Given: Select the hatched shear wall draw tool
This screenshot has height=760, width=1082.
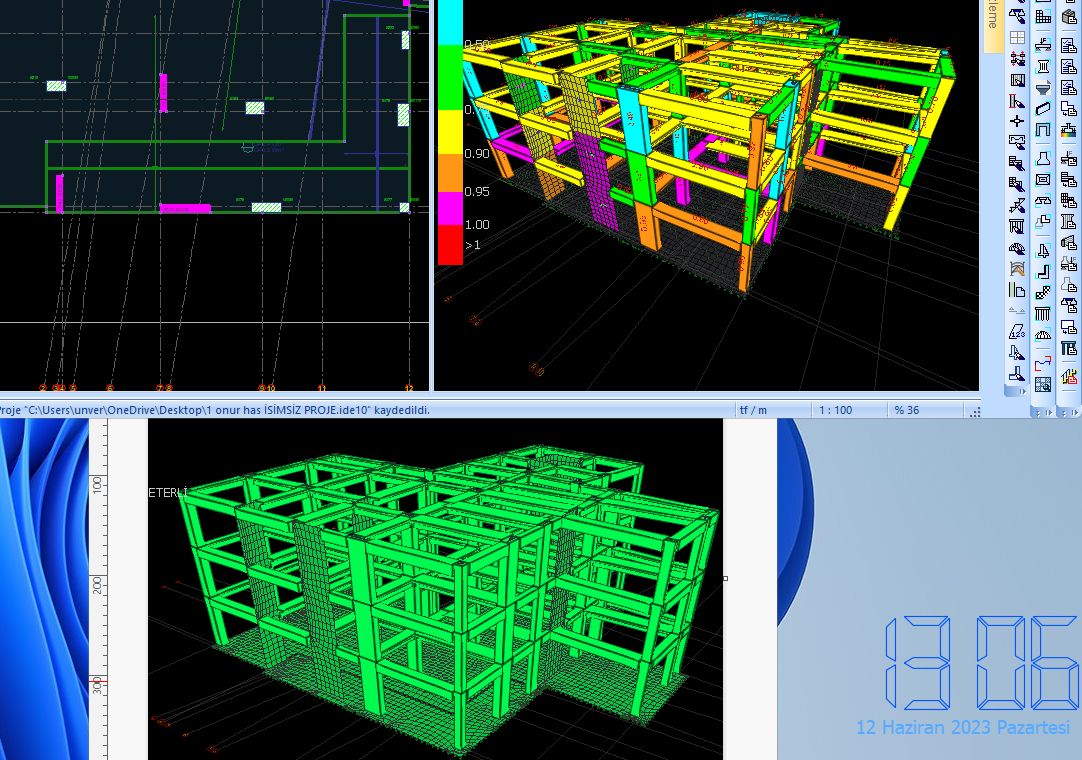Looking at the screenshot, I should click(1017, 80).
